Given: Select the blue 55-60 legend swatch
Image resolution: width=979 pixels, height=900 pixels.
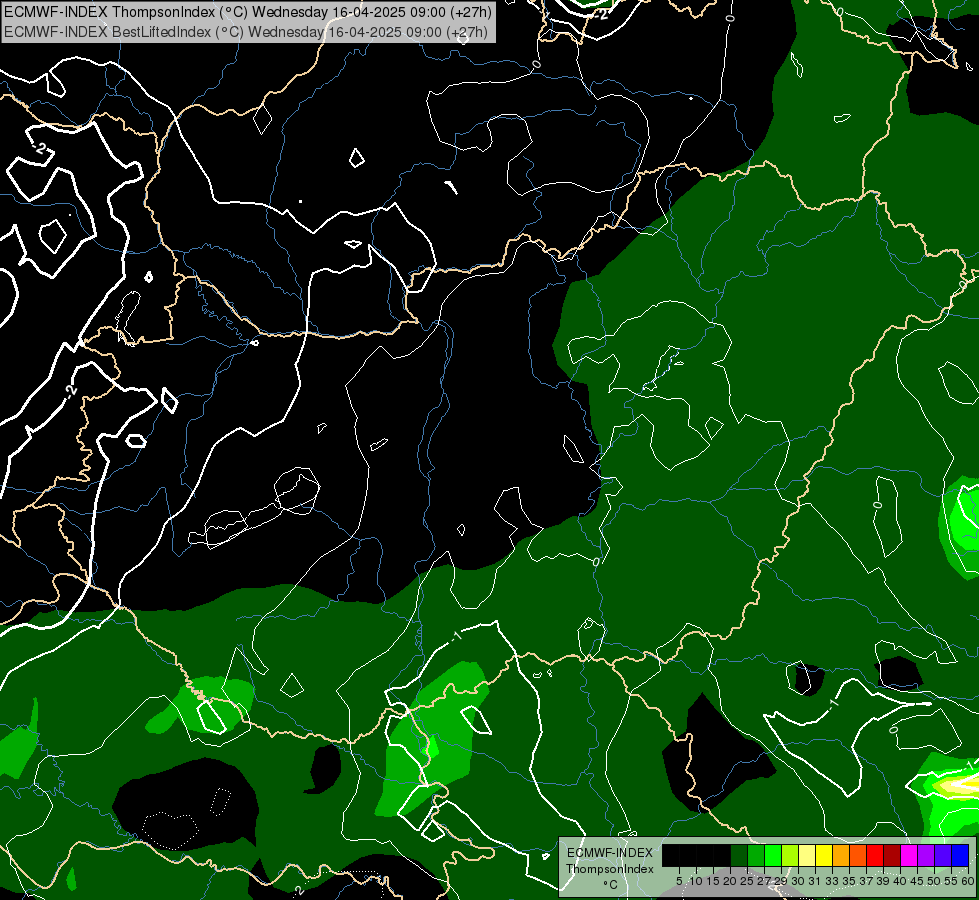Looking at the screenshot, I should click(x=960, y=856).
